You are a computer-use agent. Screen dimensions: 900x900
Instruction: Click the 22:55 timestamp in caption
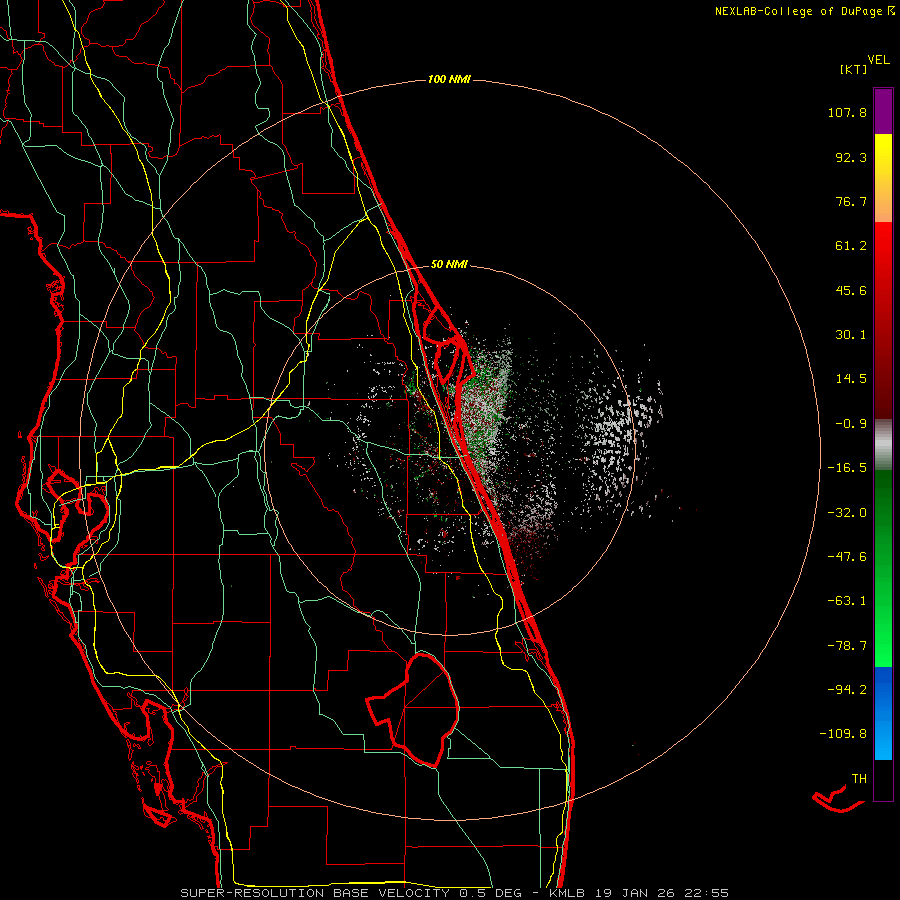tap(707, 893)
